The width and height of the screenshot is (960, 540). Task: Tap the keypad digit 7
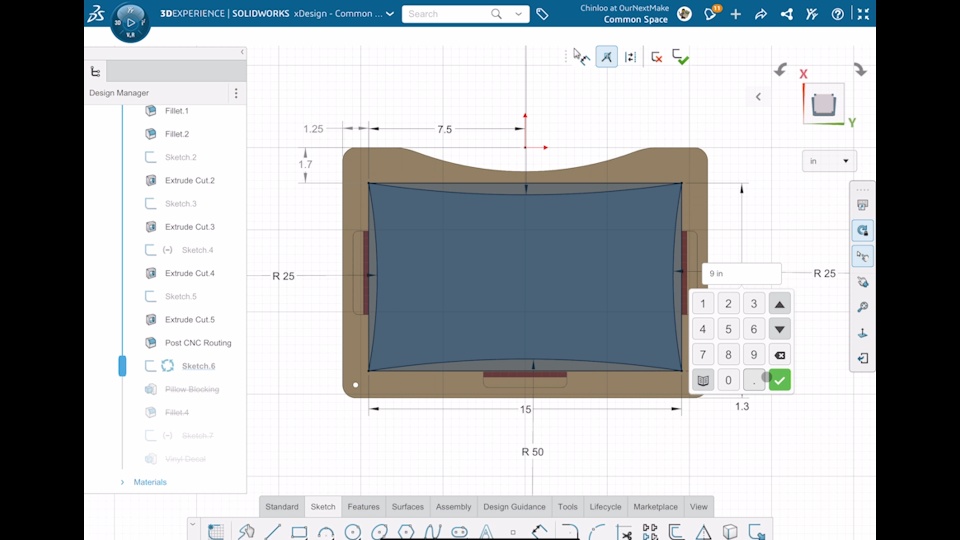click(703, 354)
